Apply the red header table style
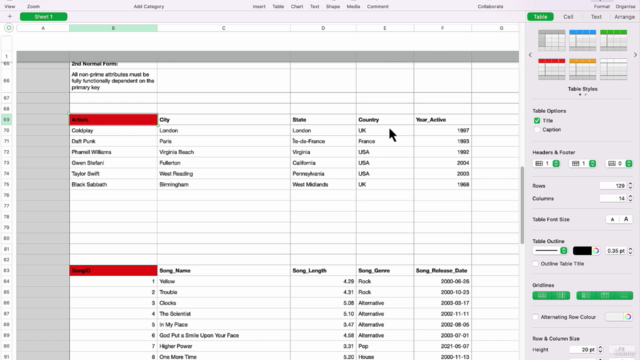This screenshot has height=360, width=640. (x=551, y=69)
